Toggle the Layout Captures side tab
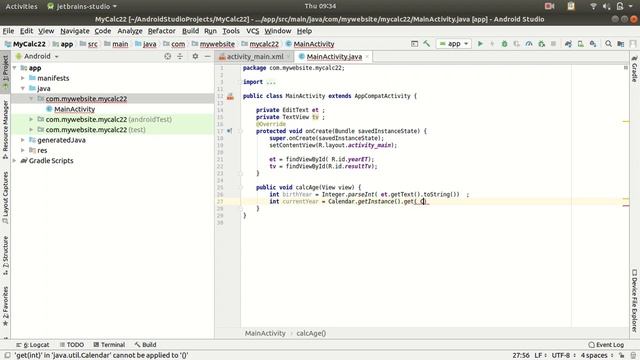640x360 pixels. pyautogui.click(x=5, y=198)
